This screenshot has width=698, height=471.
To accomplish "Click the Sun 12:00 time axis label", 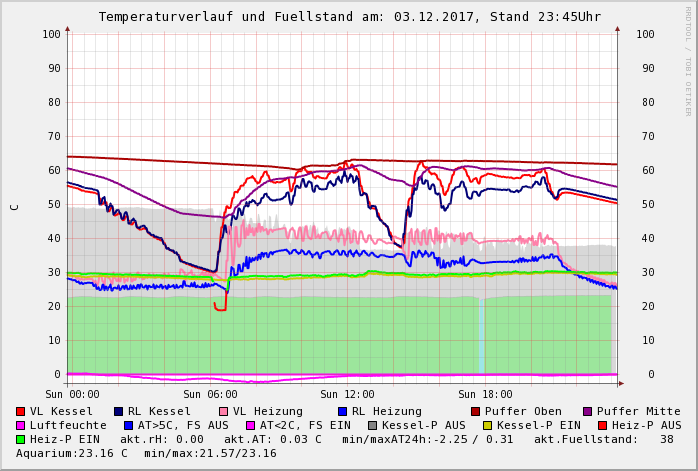I will (347, 394).
